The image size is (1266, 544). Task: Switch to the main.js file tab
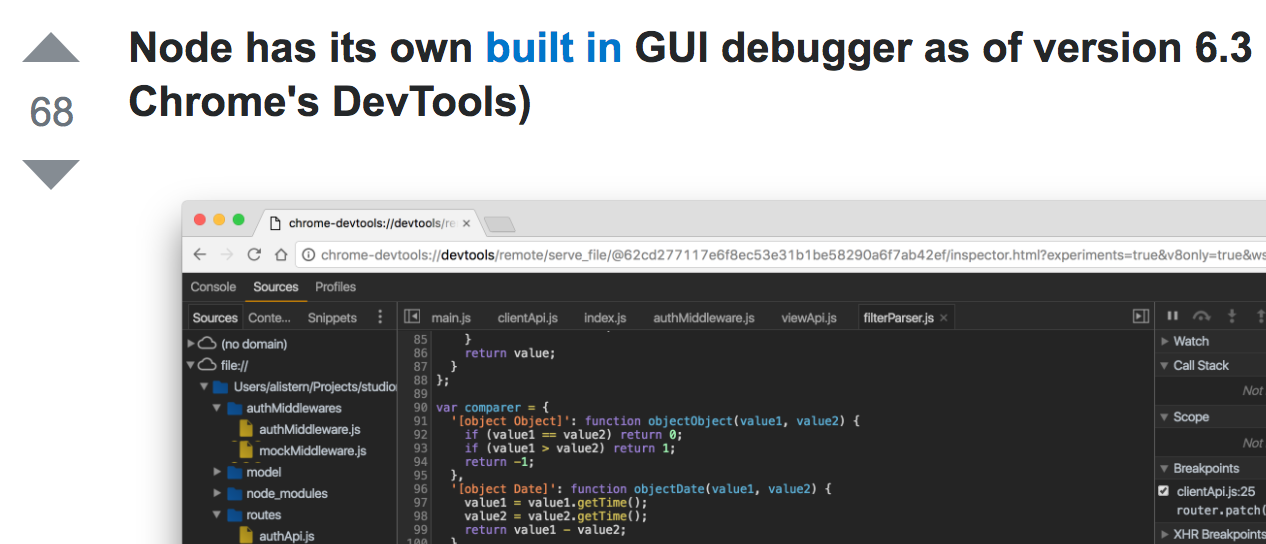coord(451,317)
